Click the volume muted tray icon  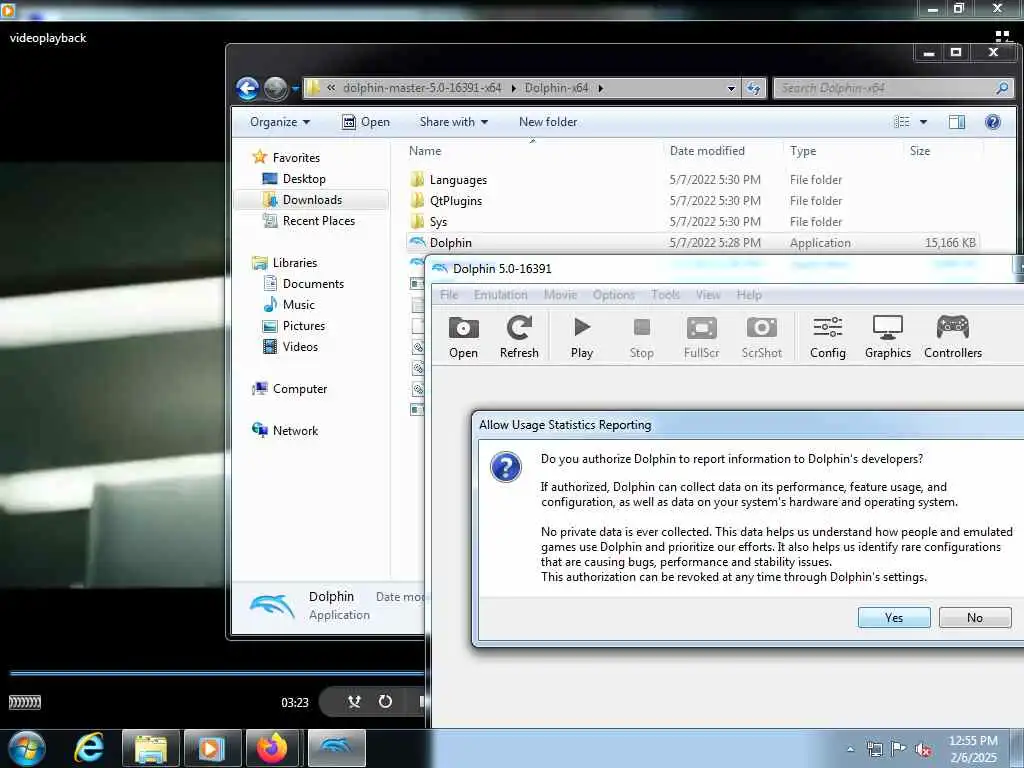click(x=923, y=749)
